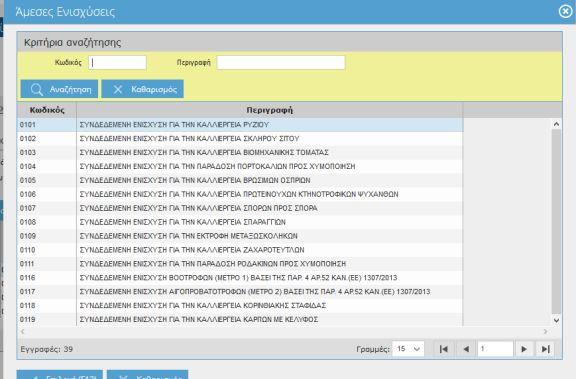Click description ending in ΚΑΡΠΩΝ ΜΕ ΚΕΛΥΦΟΣ
The width and height of the screenshot is (576, 379).
(x=199, y=320)
